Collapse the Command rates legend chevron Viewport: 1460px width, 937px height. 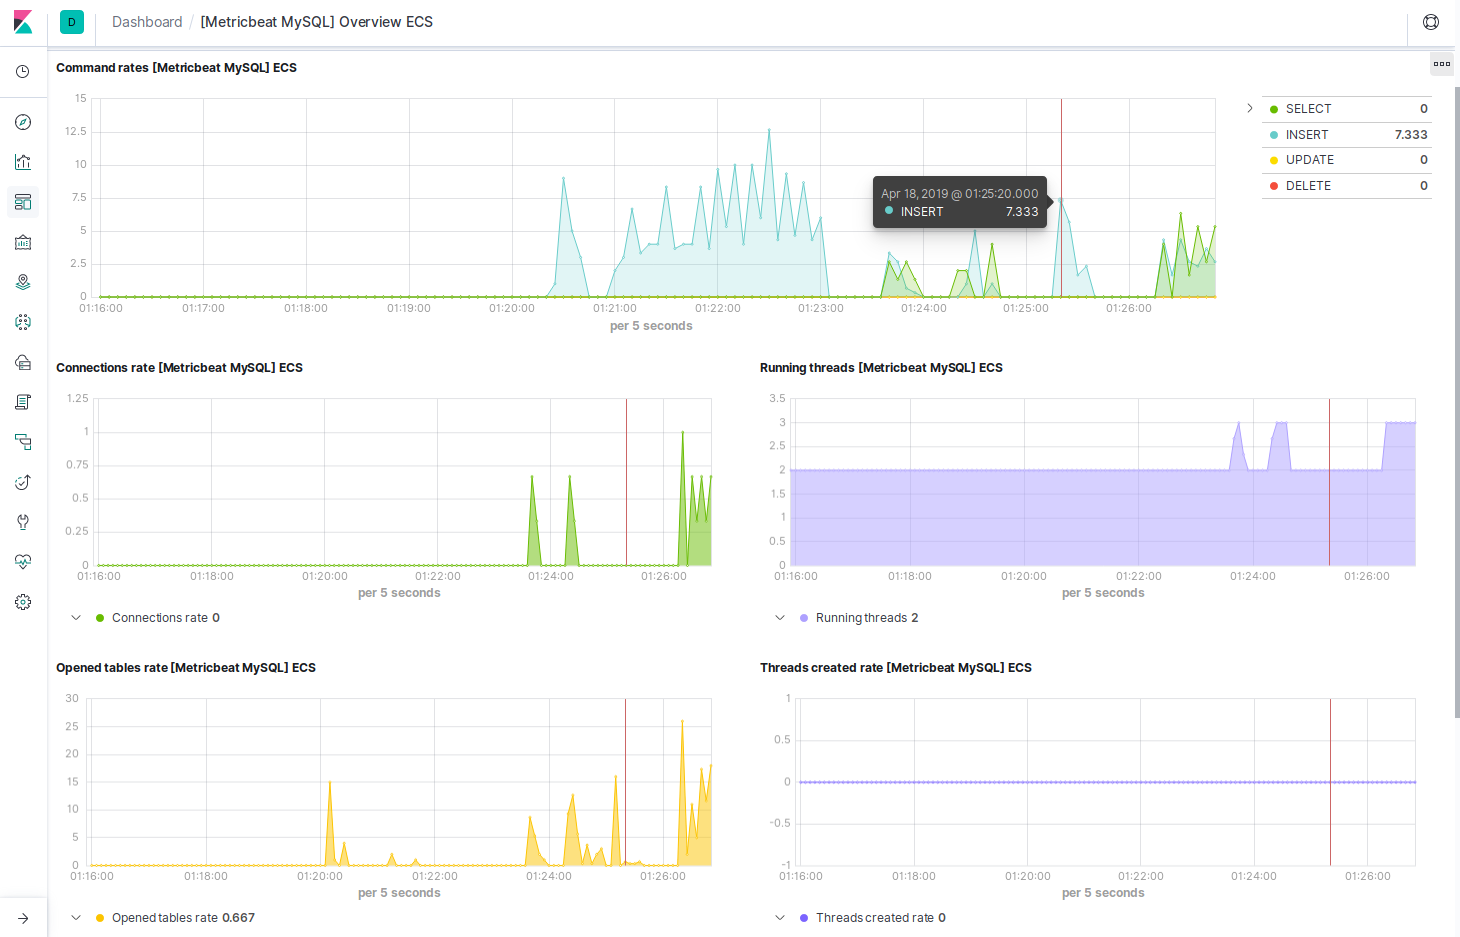[1249, 108]
